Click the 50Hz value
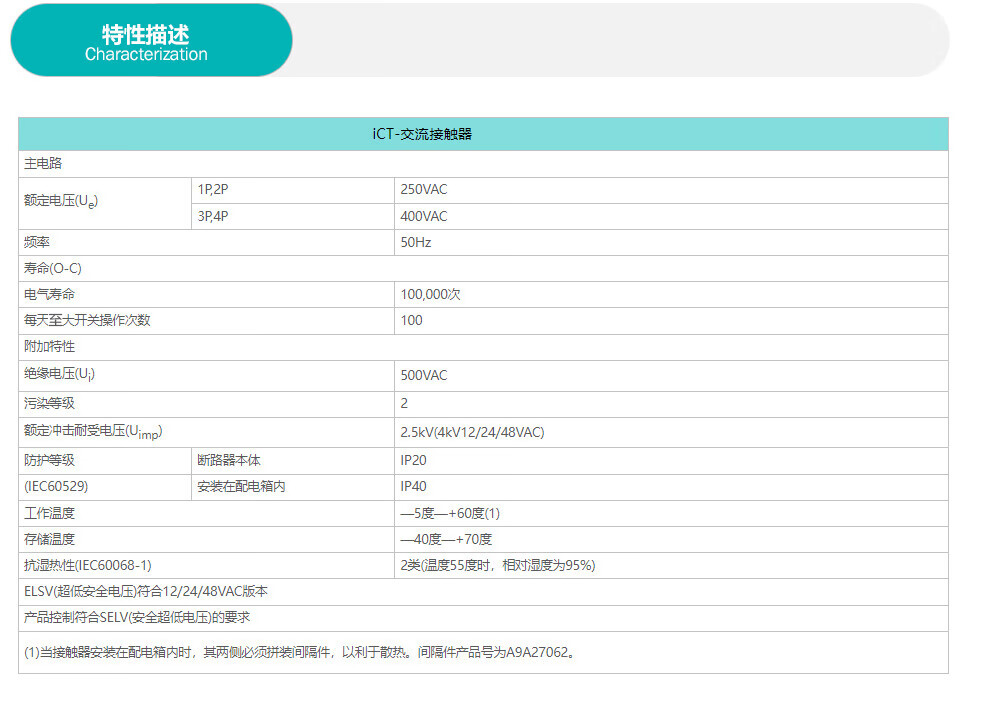990x712 pixels. 416,242
